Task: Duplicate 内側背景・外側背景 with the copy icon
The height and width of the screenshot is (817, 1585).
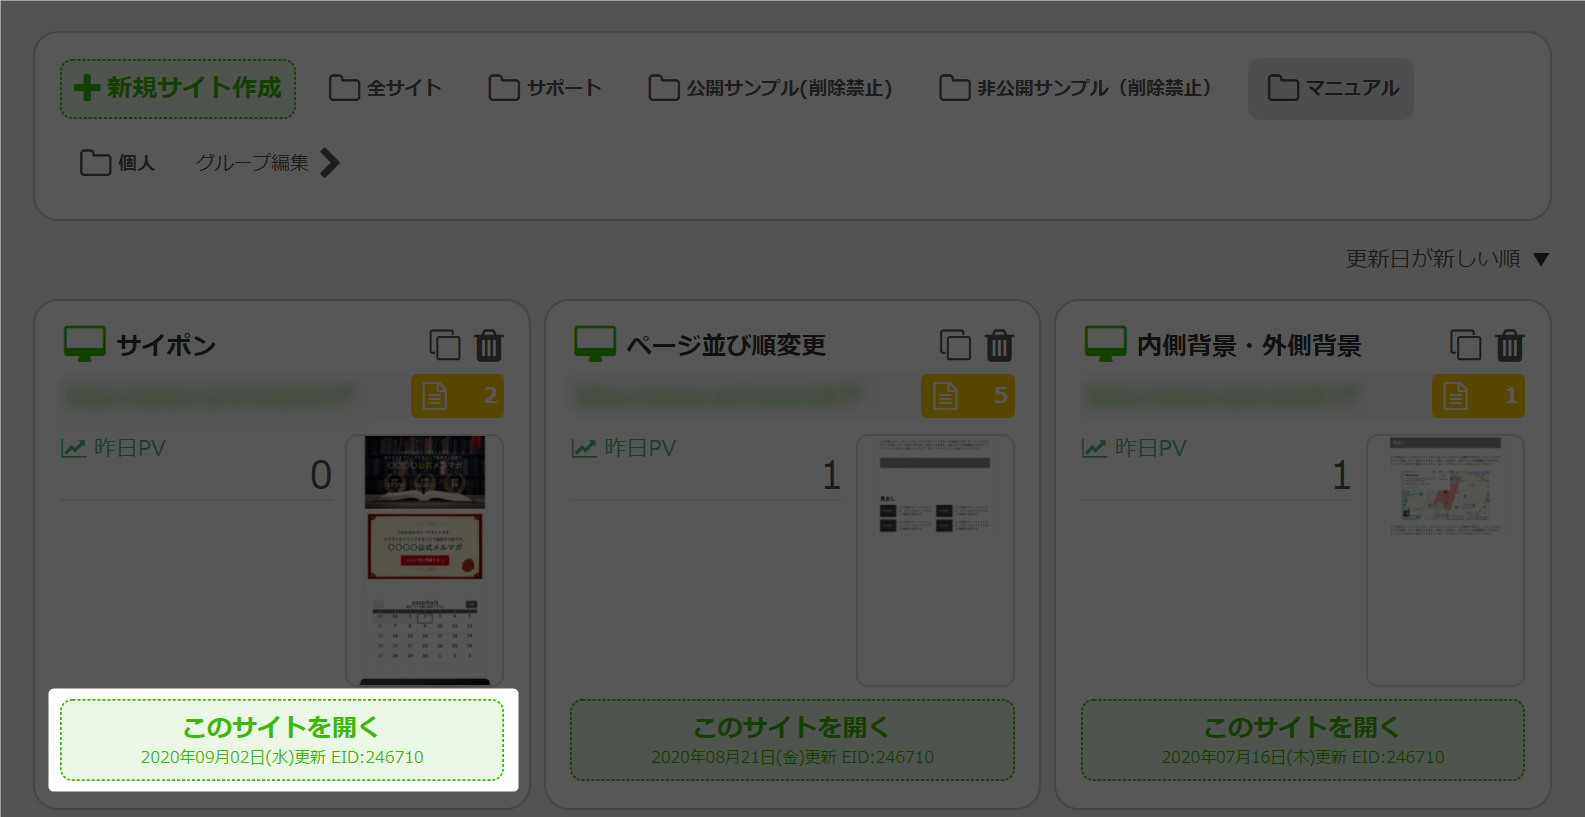Action: coord(1466,345)
